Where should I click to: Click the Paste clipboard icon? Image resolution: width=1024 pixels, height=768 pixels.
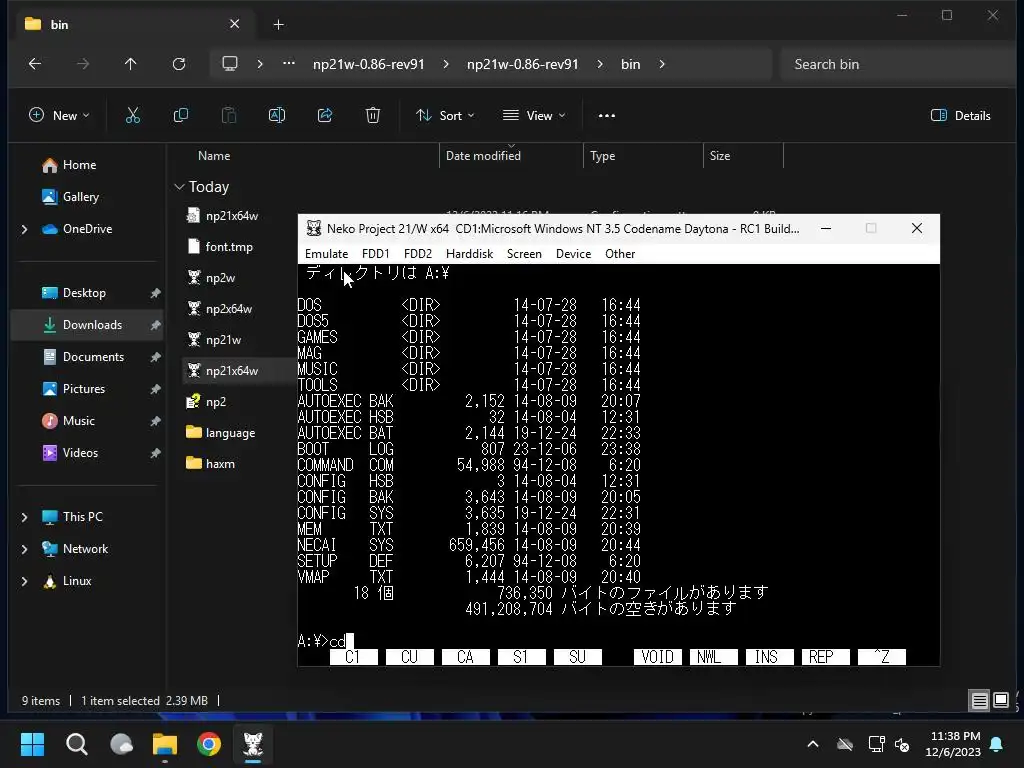click(229, 116)
